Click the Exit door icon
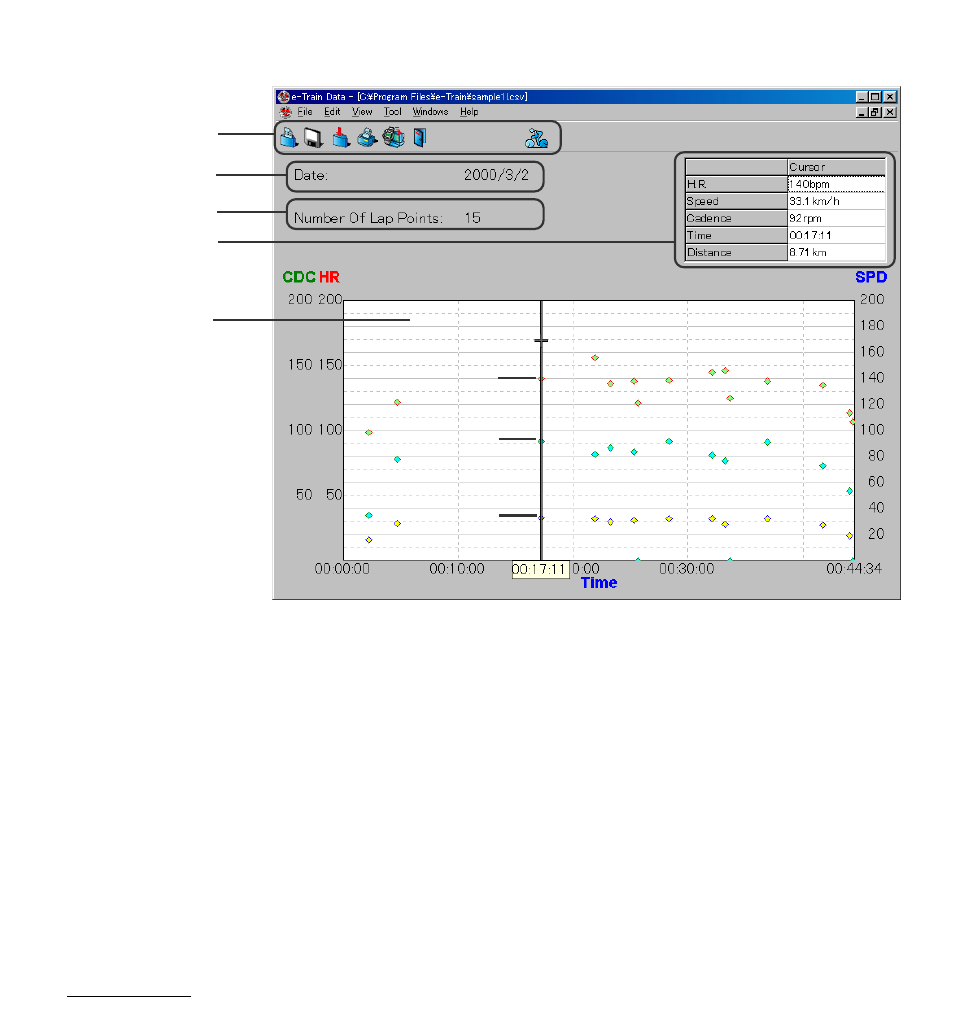 pyautogui.click(x=420, y=138)
